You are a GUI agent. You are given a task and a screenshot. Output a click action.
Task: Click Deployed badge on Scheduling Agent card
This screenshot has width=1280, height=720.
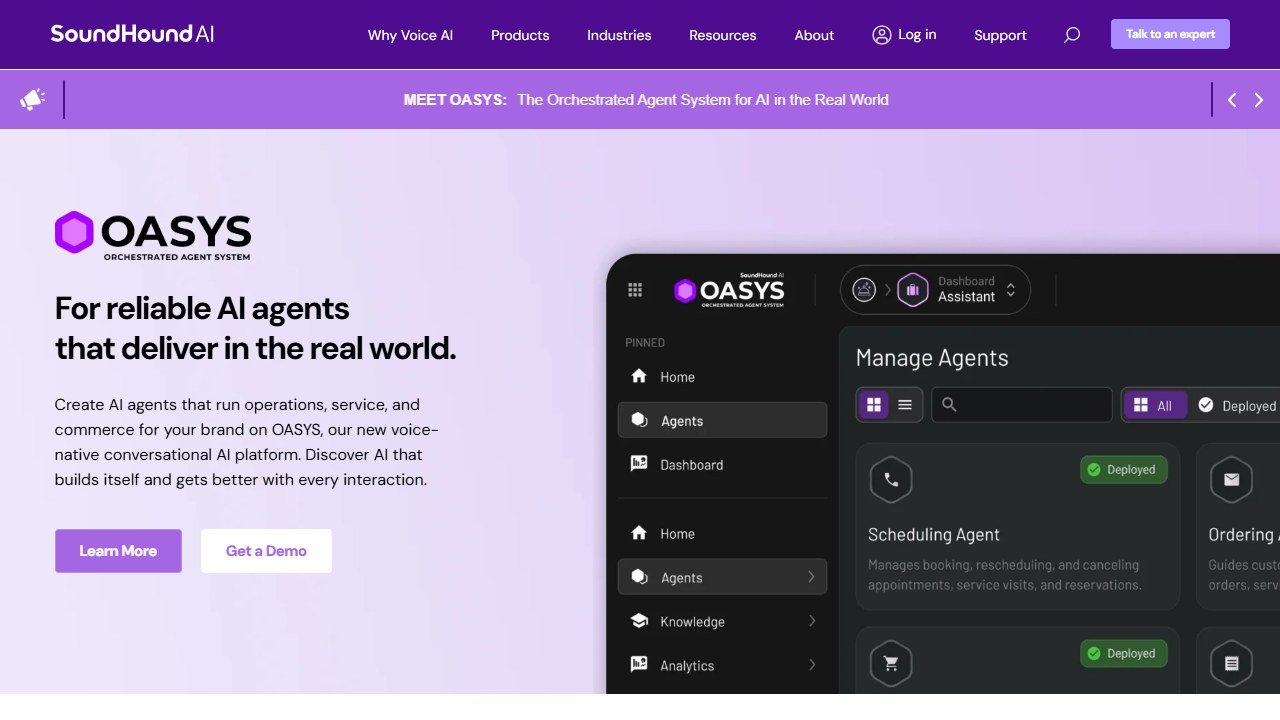(1124, 470)
